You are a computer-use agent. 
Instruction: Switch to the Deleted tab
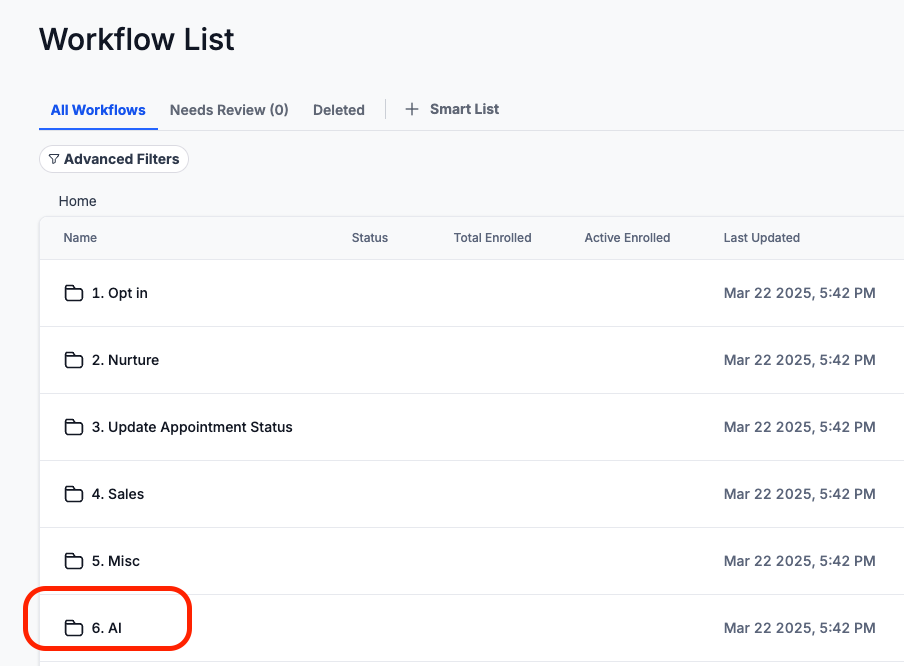point(339,110)
